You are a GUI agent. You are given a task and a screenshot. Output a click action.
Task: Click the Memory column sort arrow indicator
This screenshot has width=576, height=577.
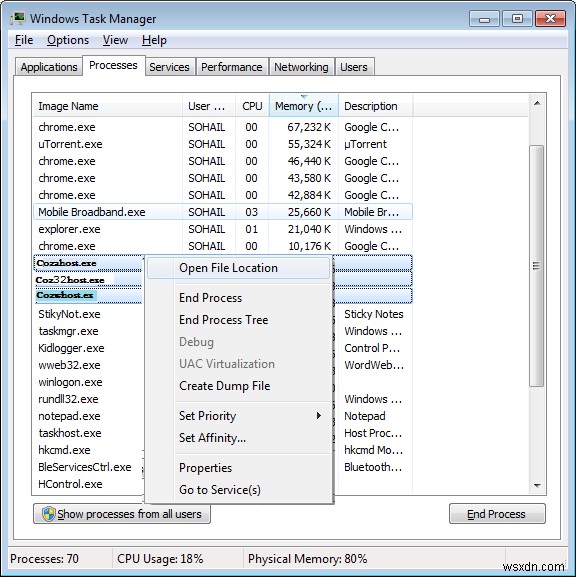(x=304, y=97)
